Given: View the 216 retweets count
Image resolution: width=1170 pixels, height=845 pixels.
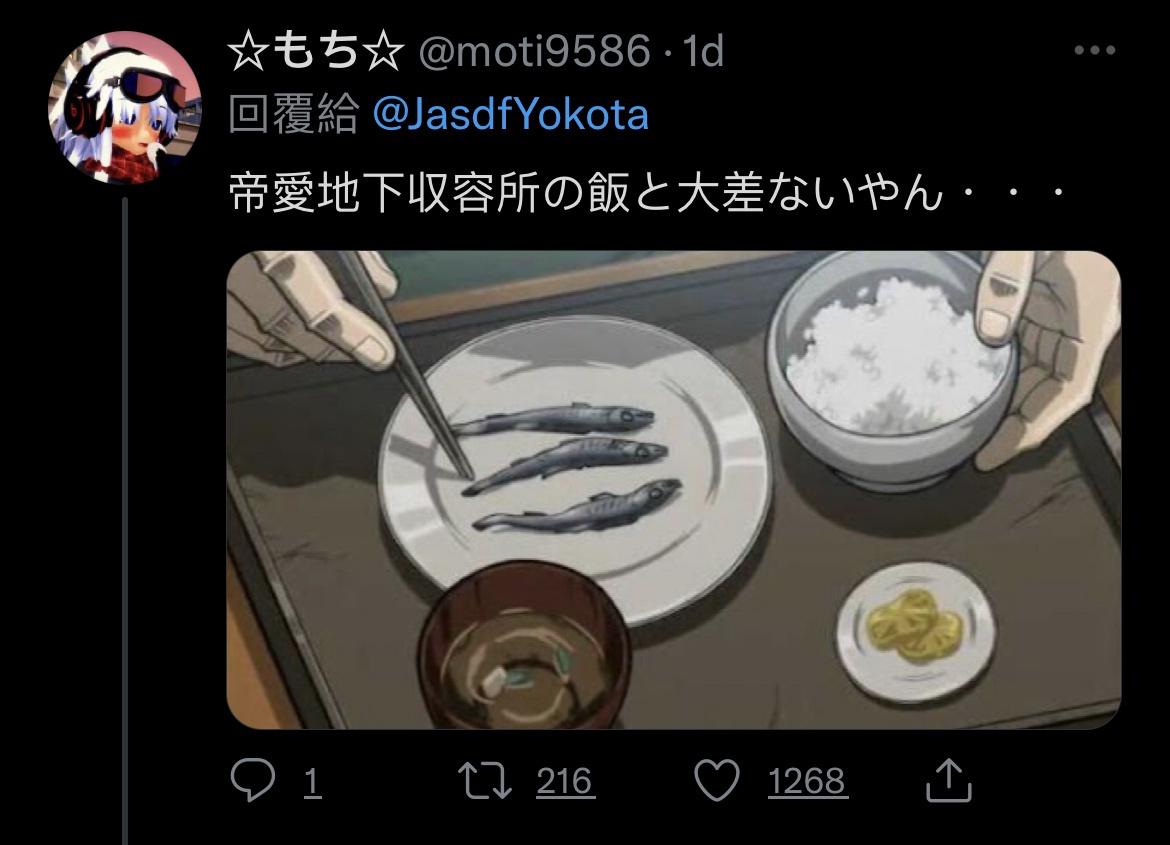Looking at the screenshot, I should 564,782.
